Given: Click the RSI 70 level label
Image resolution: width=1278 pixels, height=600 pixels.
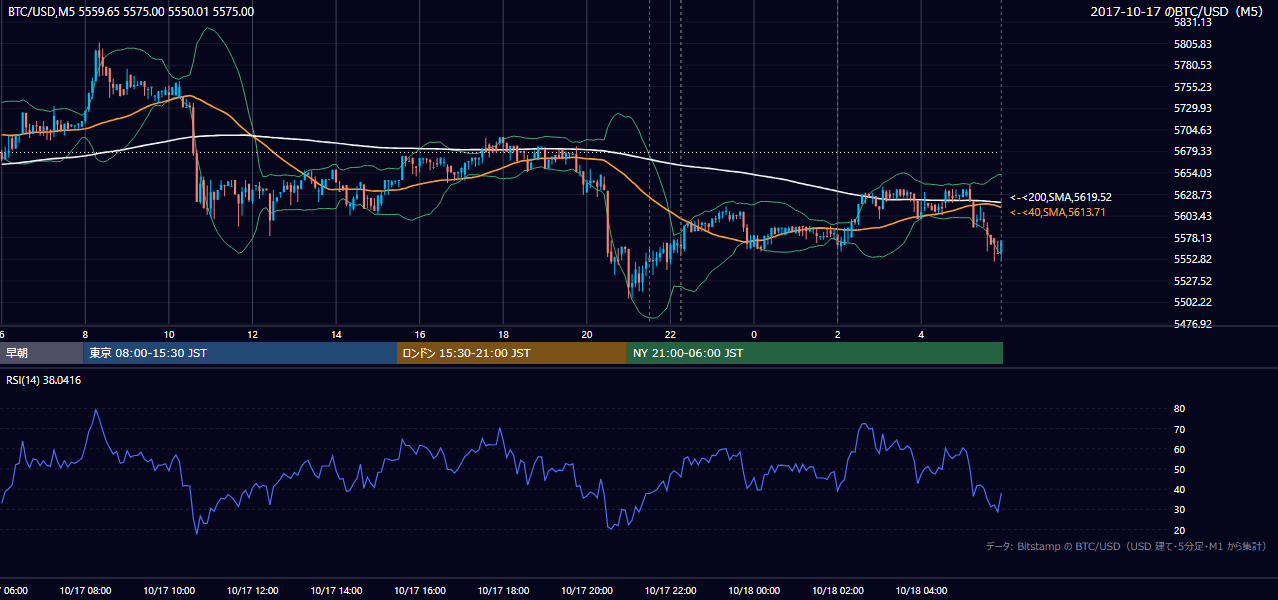Looking at the screenshot, I should pyautogui.click(x=1180, y=429).
